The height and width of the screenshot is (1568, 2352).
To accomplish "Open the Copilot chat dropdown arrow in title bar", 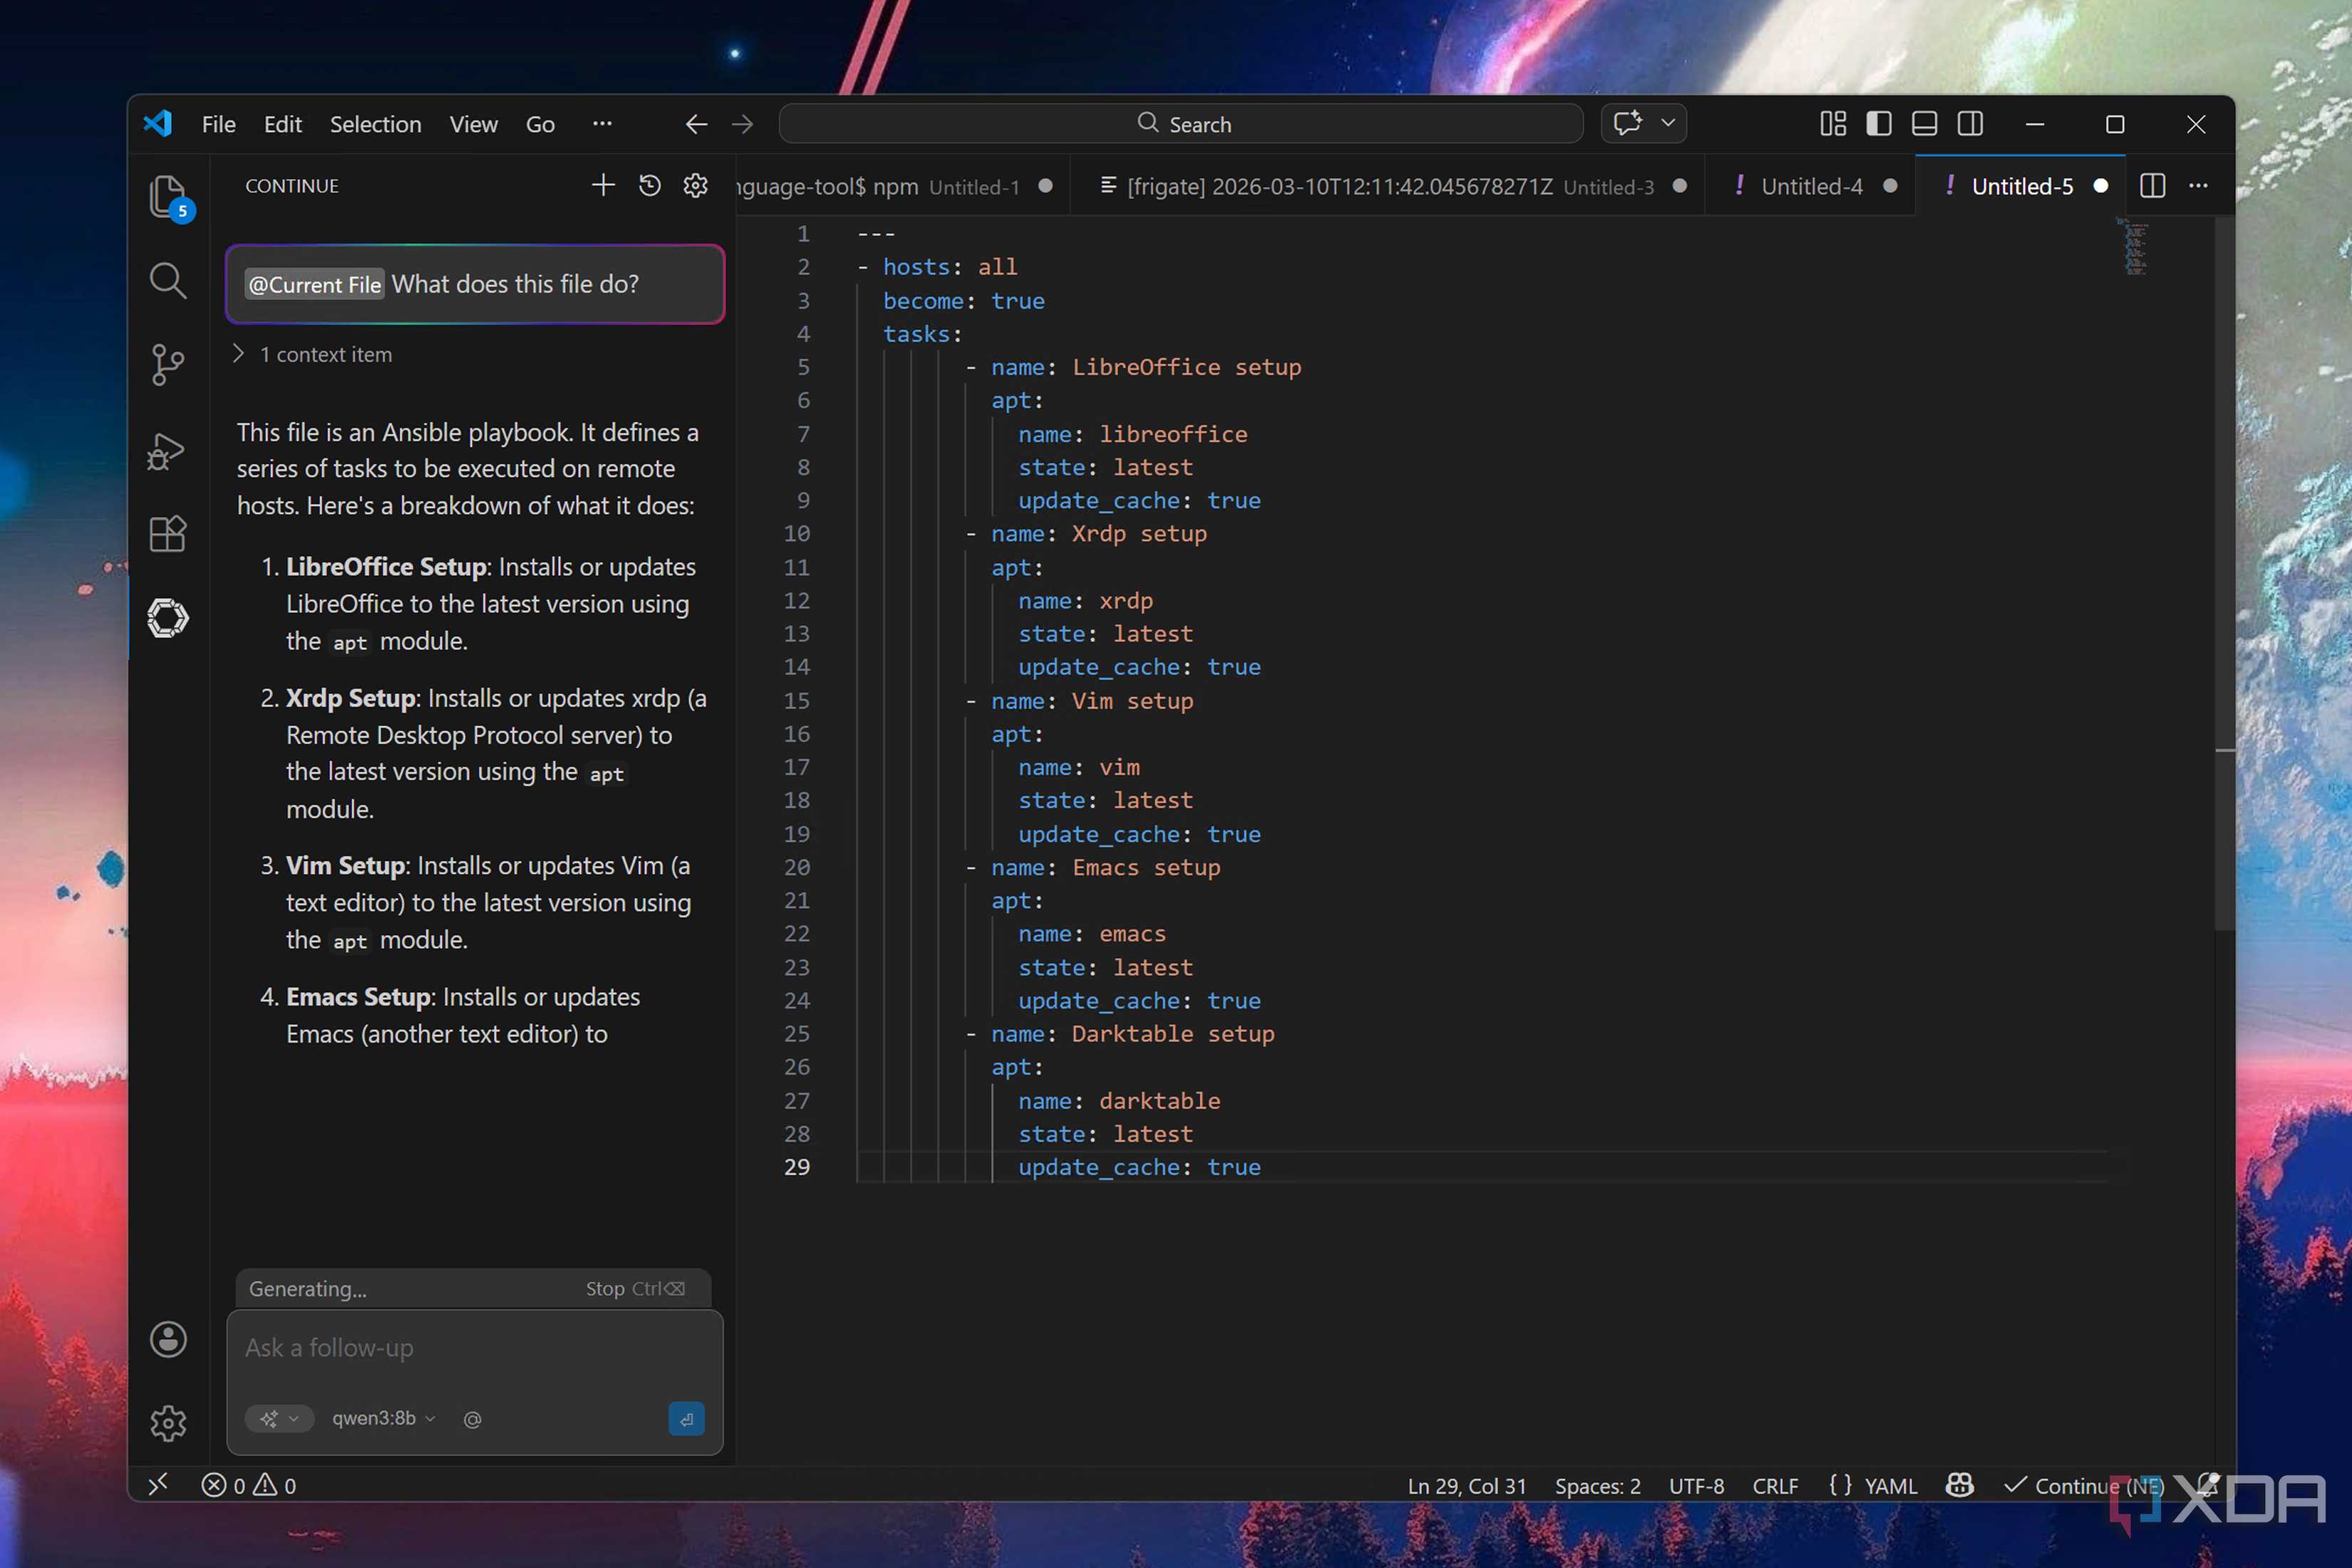I will (1668, 123).
